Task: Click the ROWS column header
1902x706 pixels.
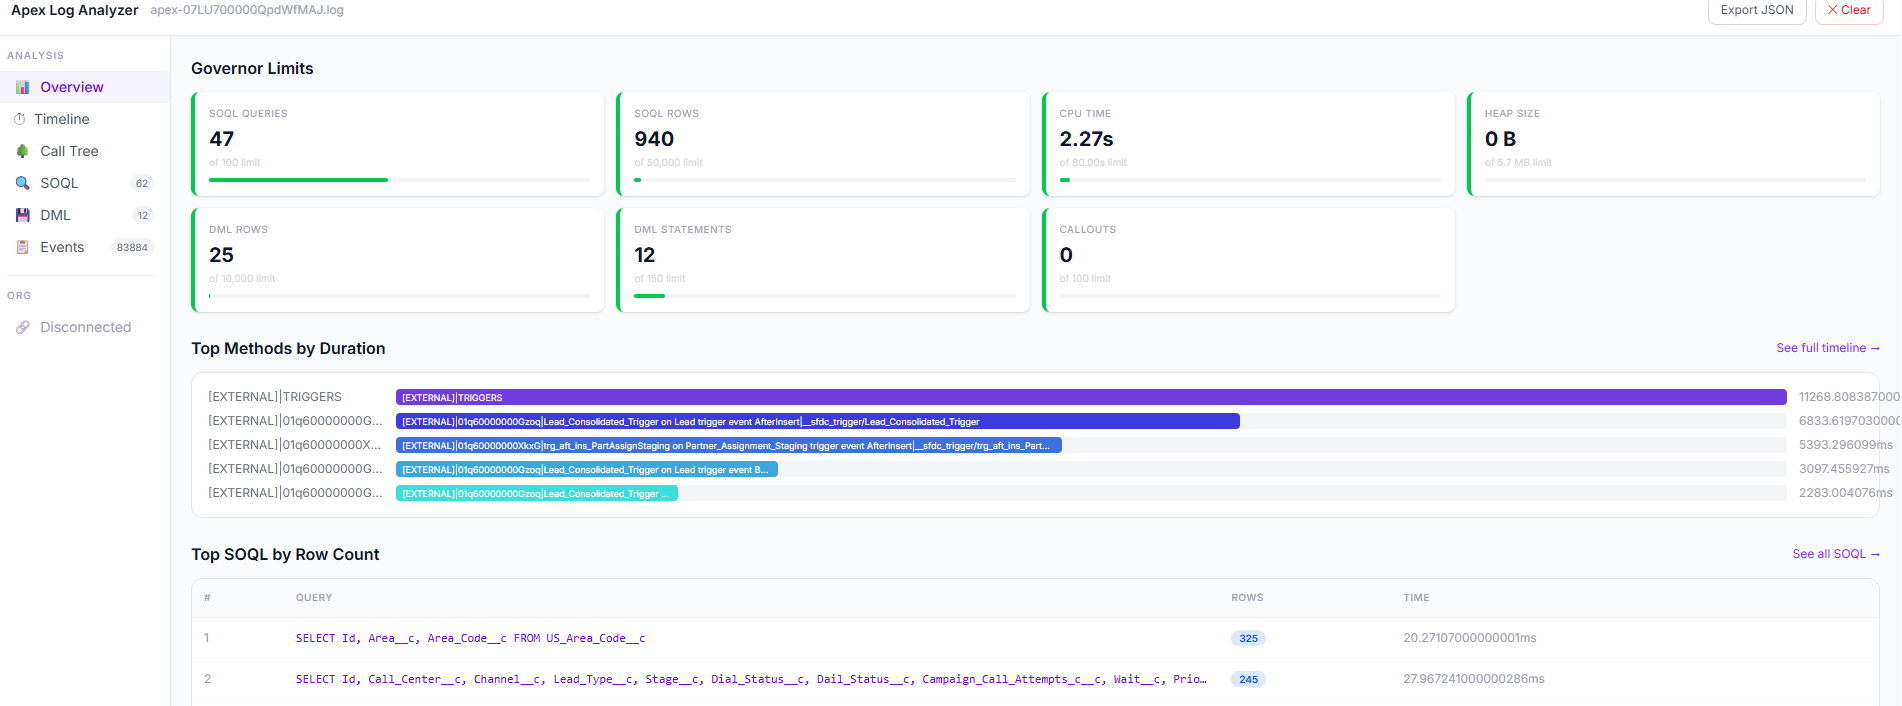Action: pyautogui.click(x=1247, y=598)
